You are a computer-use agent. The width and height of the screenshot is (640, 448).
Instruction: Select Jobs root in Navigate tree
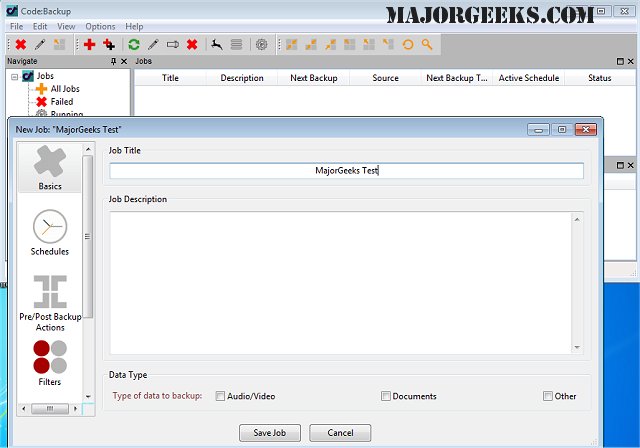point(45,76)
